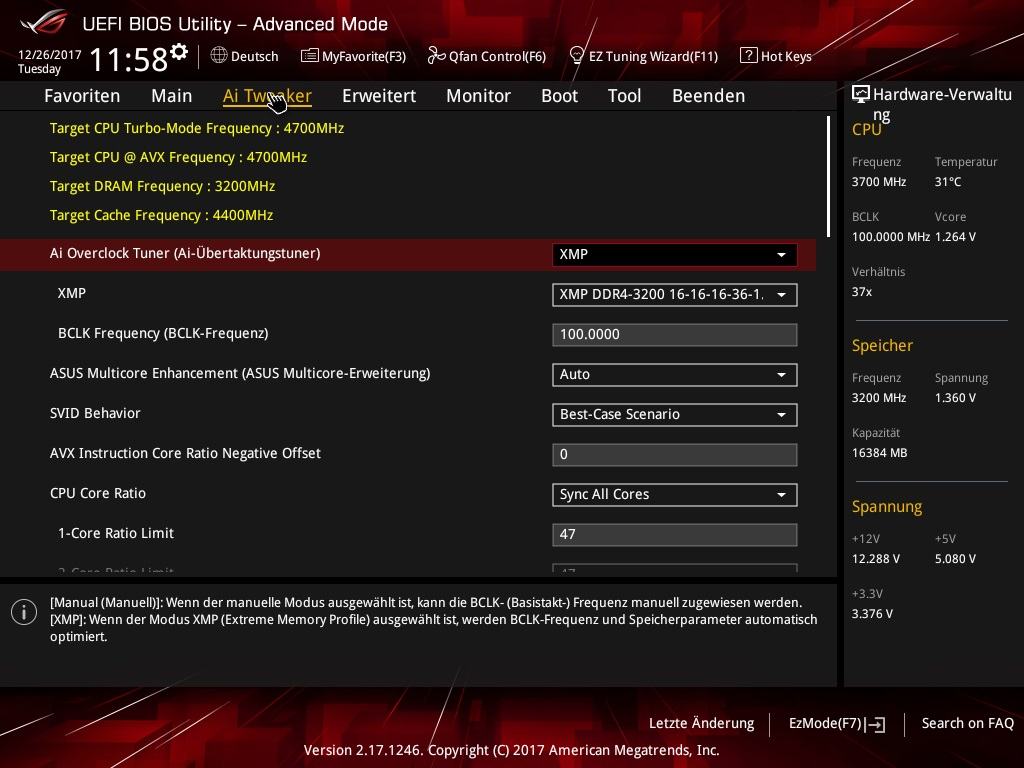
Task: Open MyFavorite(F3) list
Action: click(x=353, y=56)
